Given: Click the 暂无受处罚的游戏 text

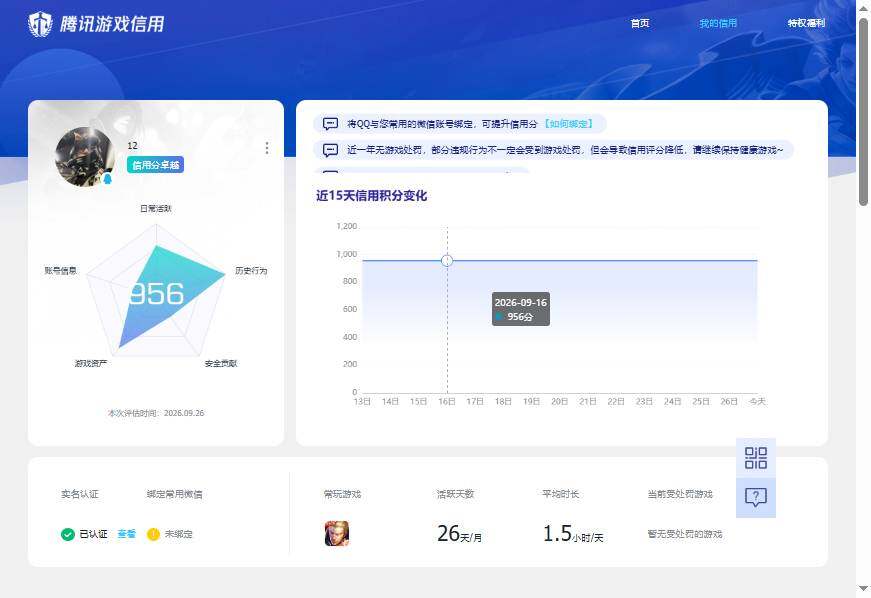Looking at the screenshot, I should pos(685,534).
